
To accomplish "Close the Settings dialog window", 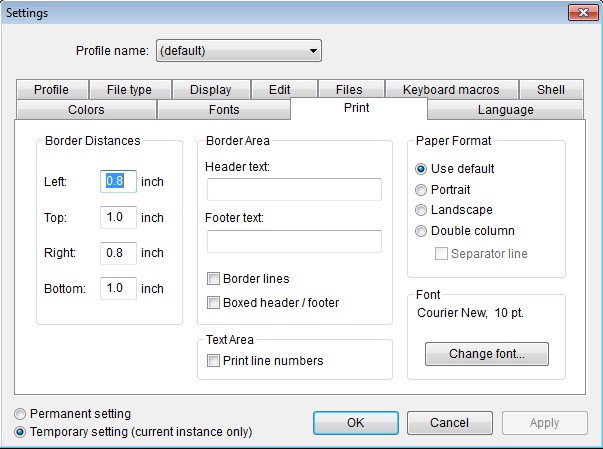I will 583,13.
